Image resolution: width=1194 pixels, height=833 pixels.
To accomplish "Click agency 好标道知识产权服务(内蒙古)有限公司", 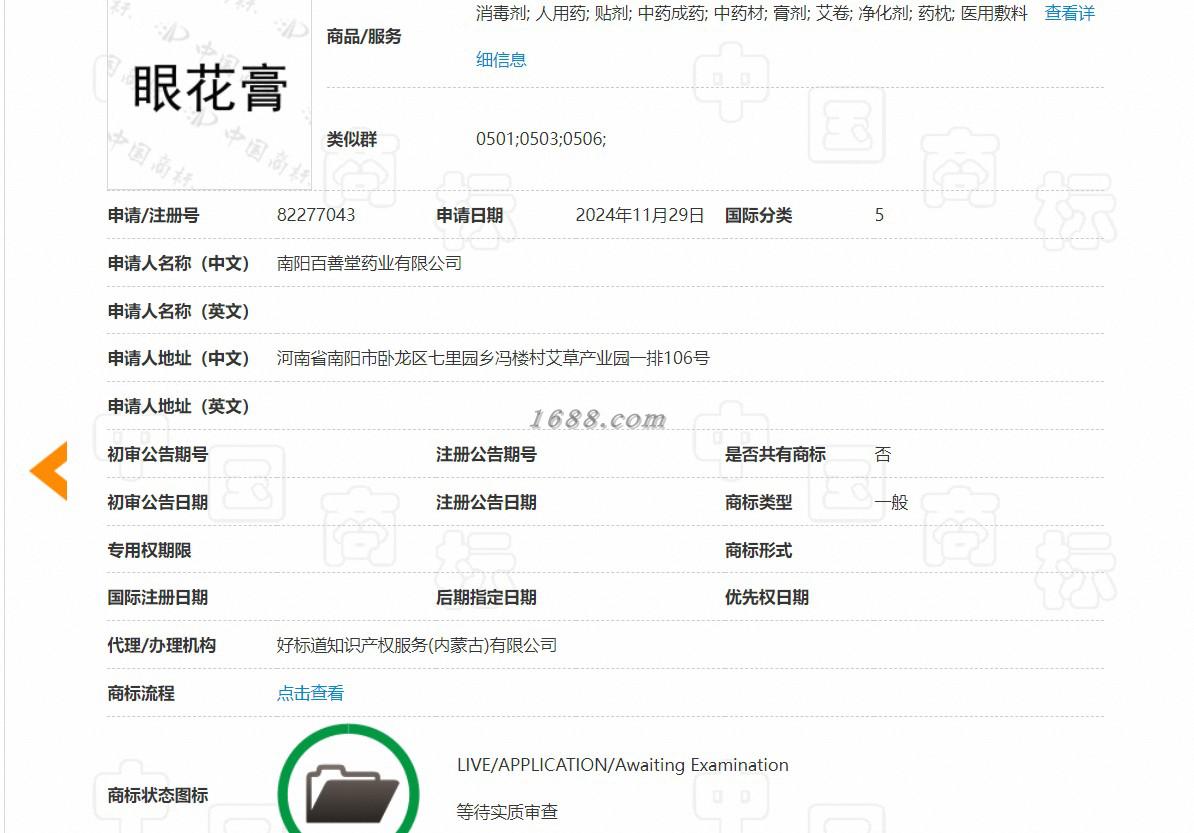I will 417,646.
